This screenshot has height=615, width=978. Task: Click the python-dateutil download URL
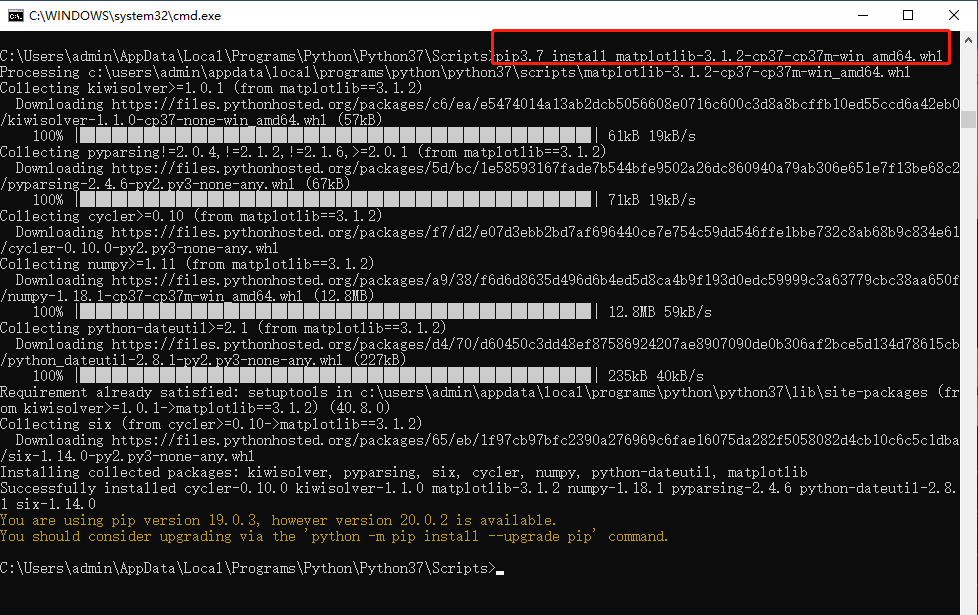535,344
